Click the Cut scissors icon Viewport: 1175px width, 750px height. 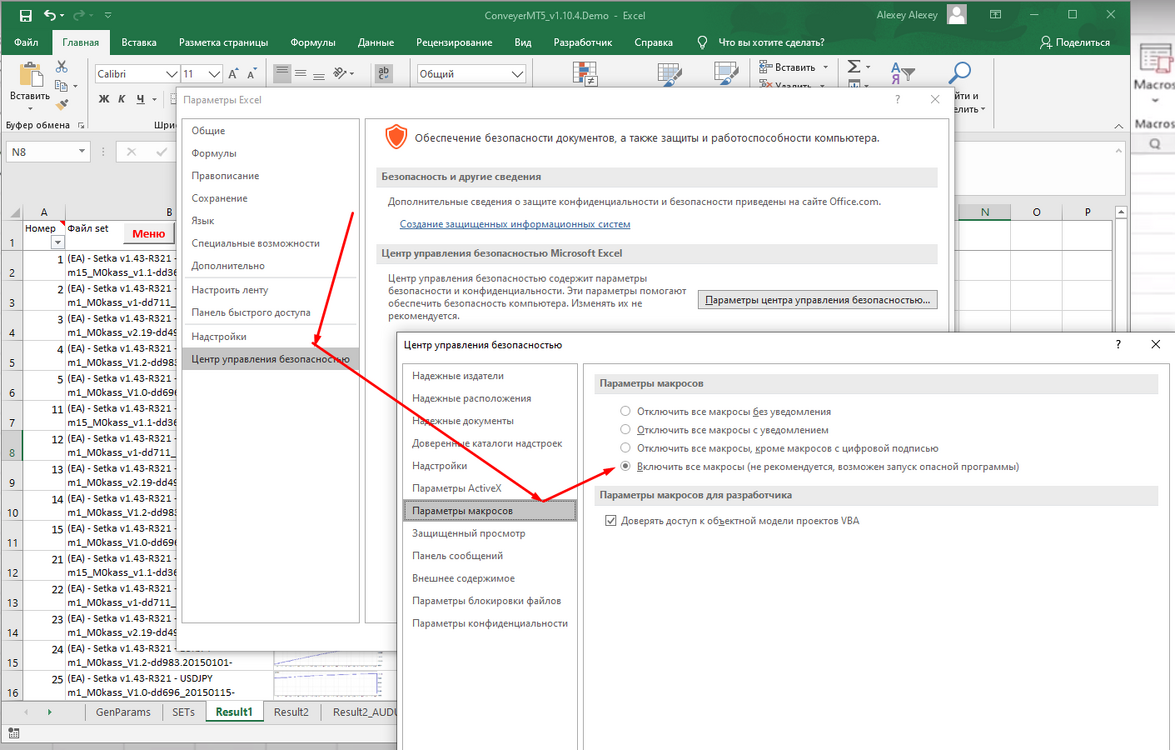point(61,67)
